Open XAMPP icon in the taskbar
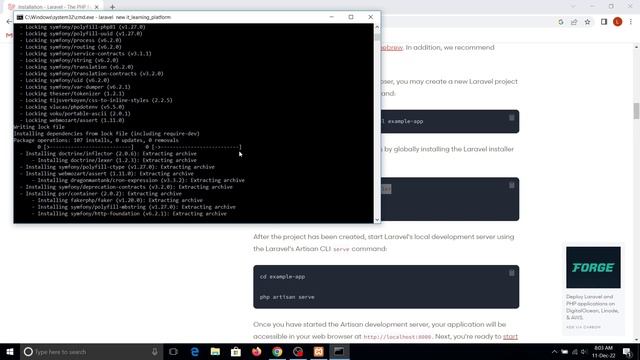640x360 pixels. pos(318,351)
